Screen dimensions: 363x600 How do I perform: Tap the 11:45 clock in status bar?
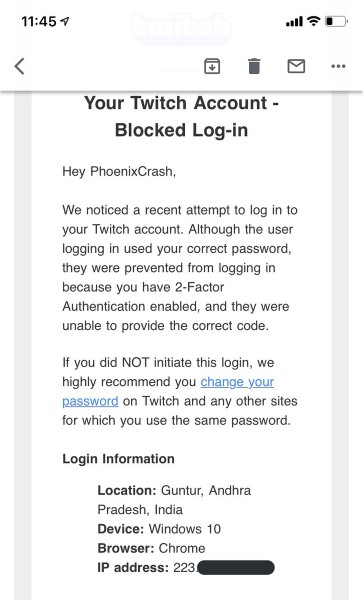(39, 21)
